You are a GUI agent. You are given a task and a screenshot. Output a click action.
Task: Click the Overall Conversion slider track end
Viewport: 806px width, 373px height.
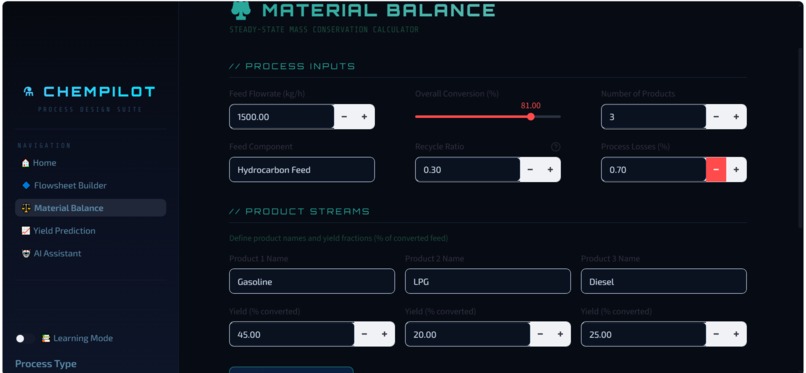(559, 117)
